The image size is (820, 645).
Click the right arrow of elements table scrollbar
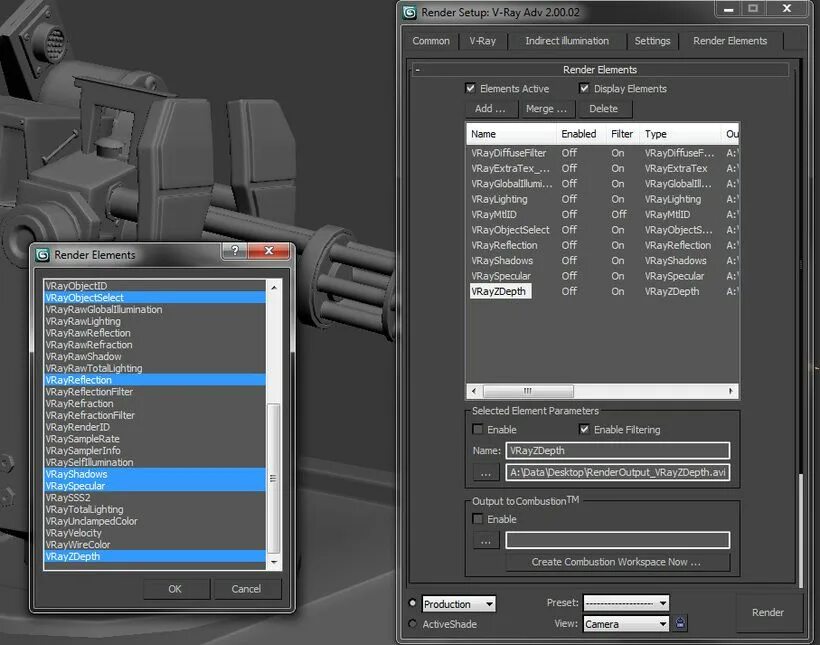click(x=731, y=391)
